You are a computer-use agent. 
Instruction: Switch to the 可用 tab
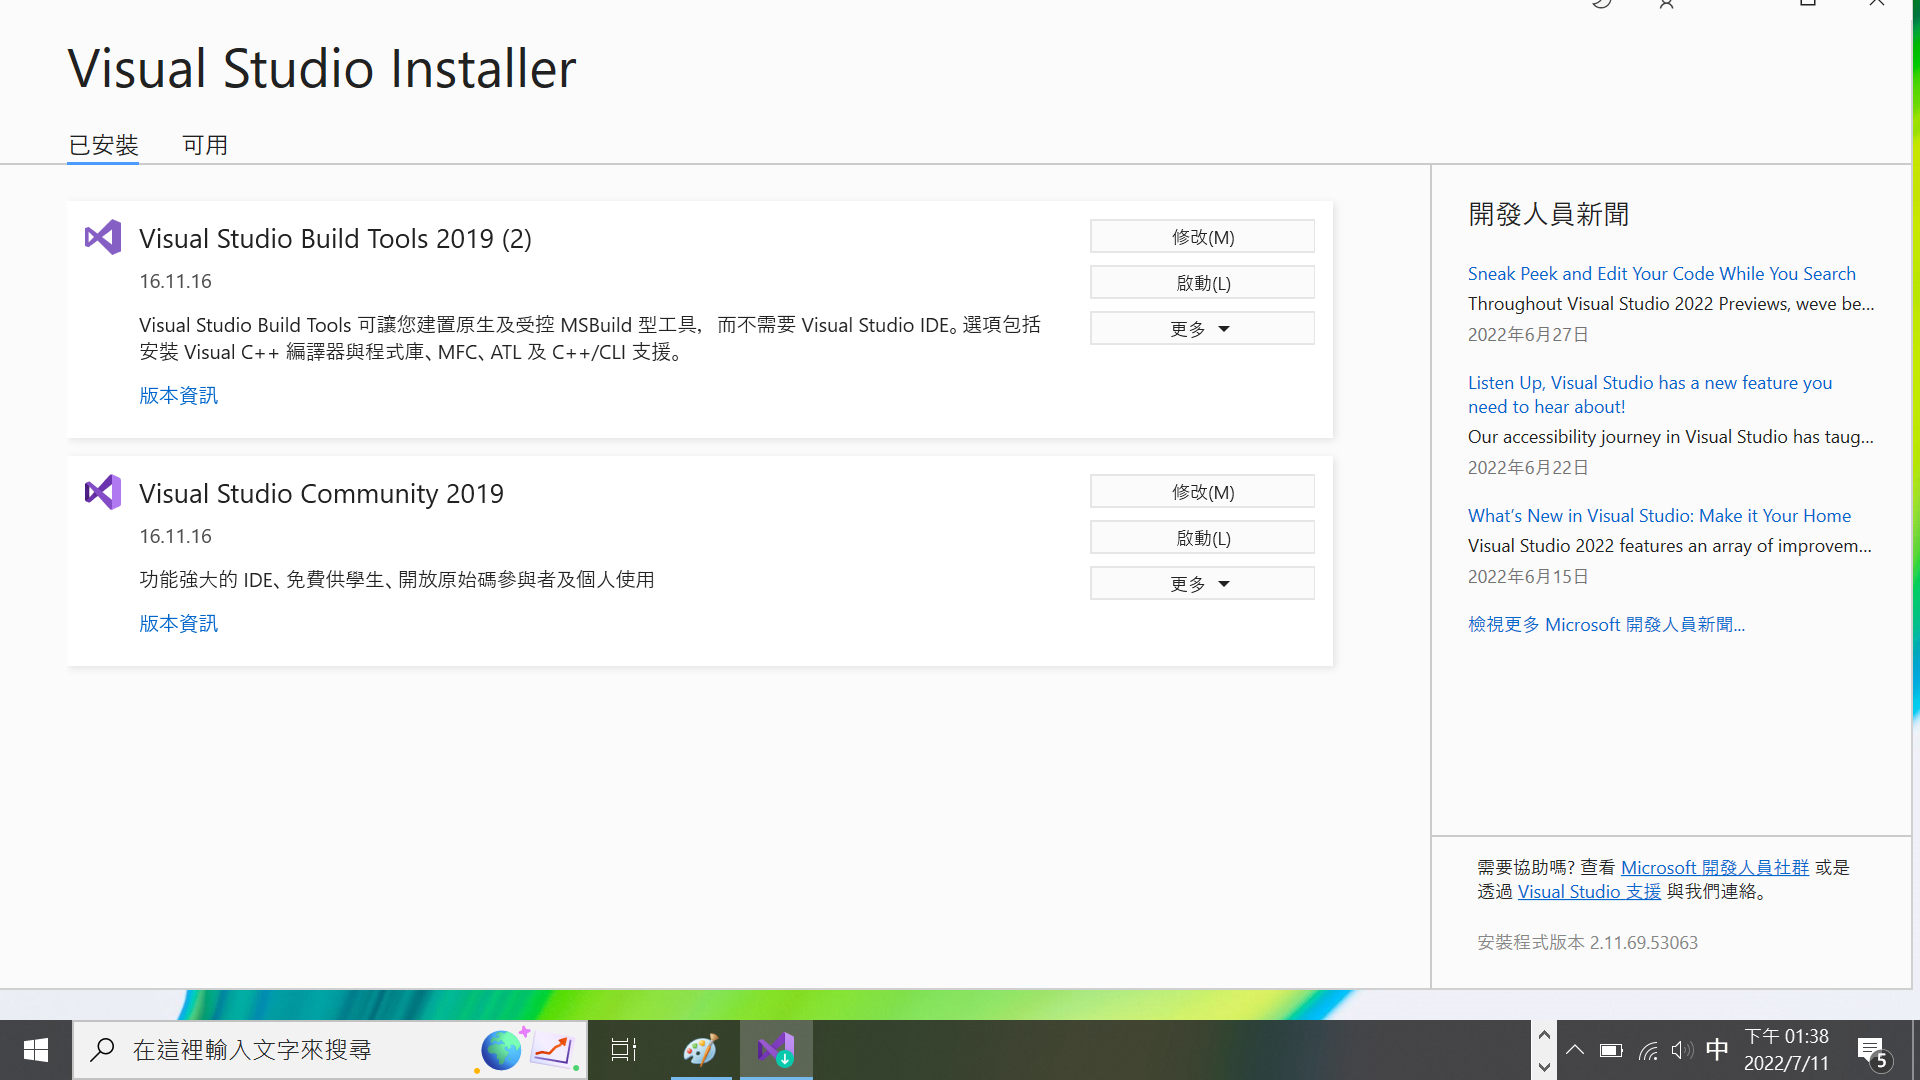point(205,145)
